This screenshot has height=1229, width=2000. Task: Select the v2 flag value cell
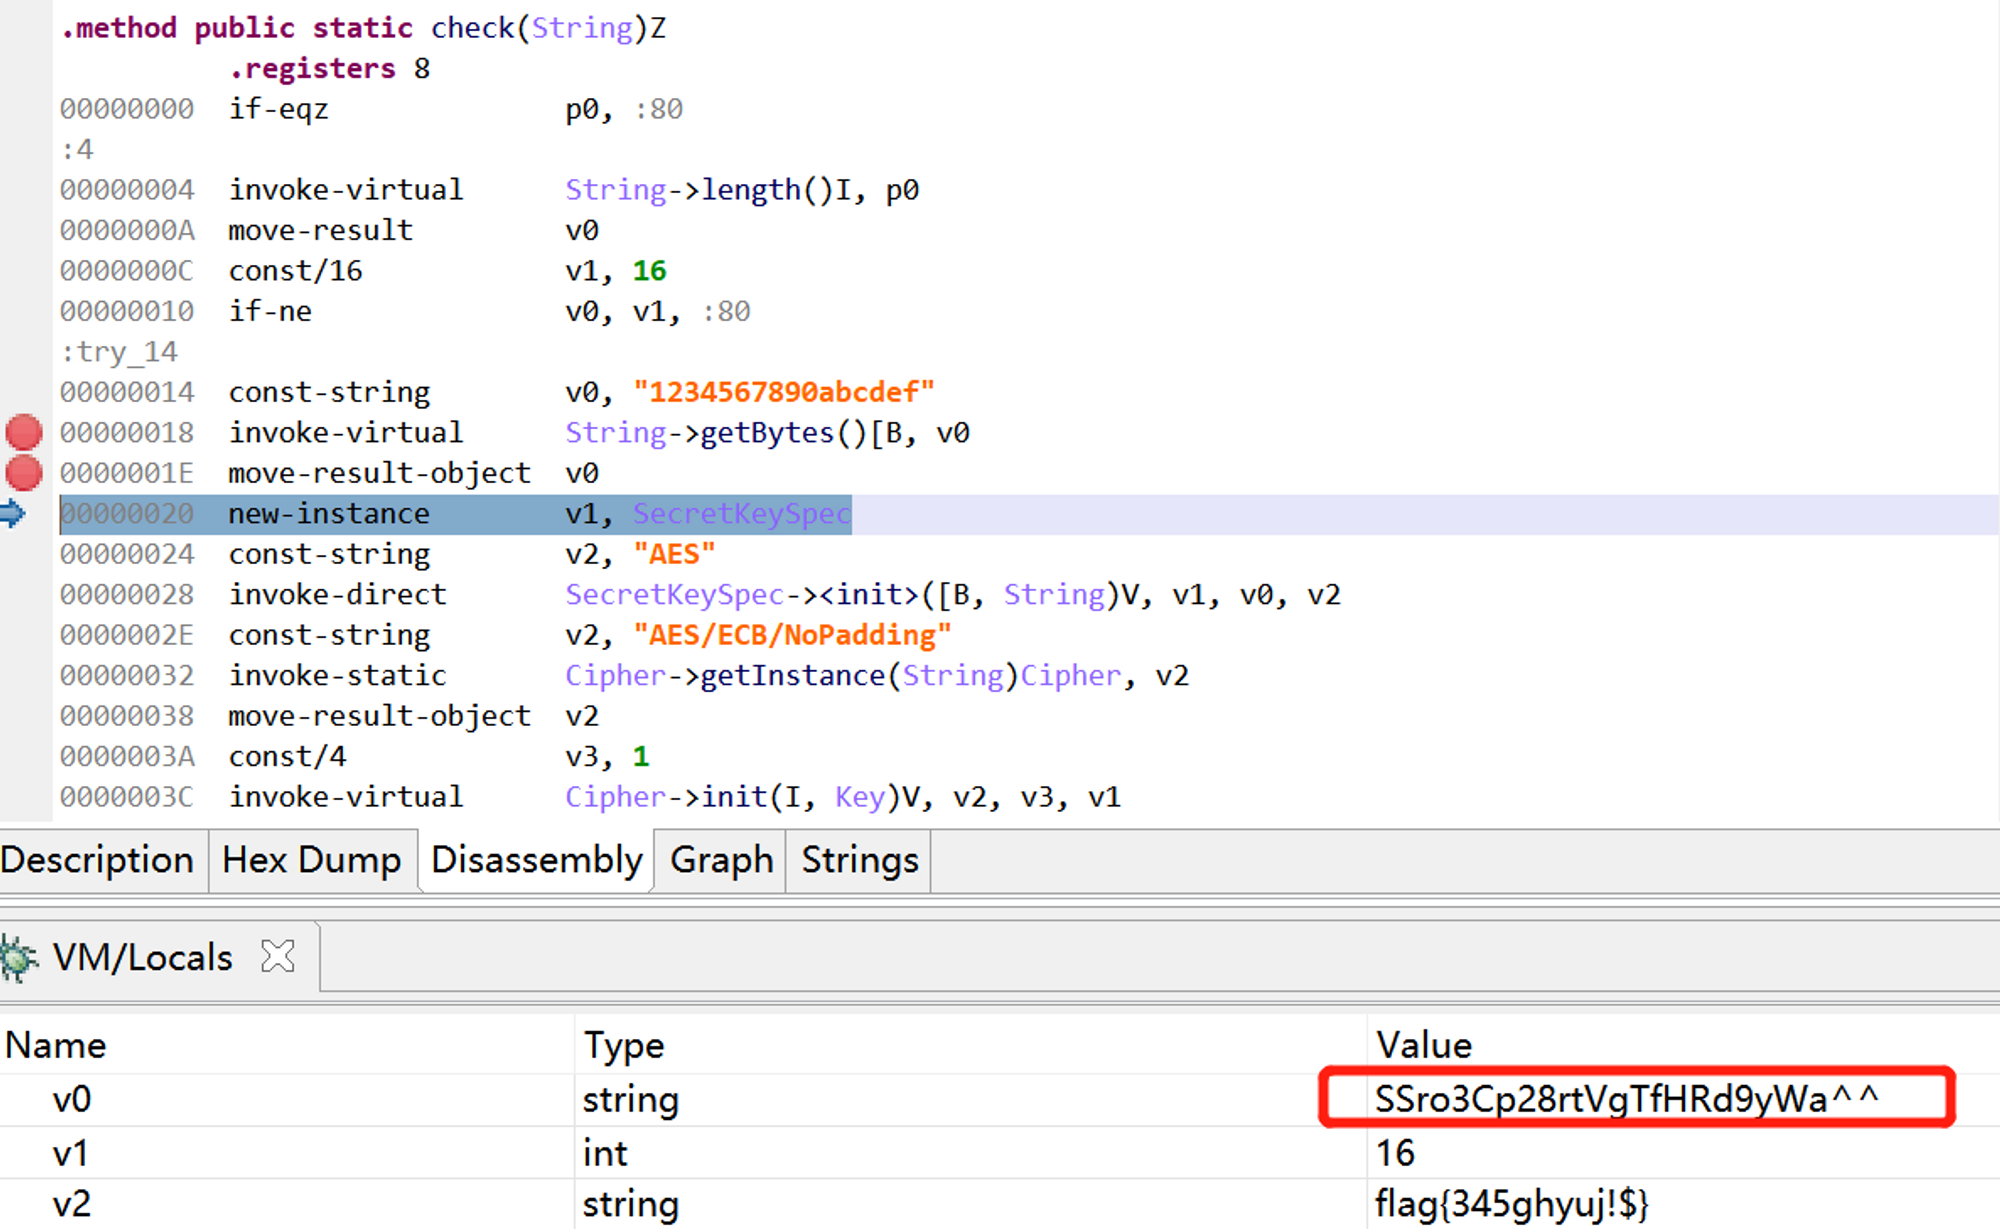pos(1510,1203)
